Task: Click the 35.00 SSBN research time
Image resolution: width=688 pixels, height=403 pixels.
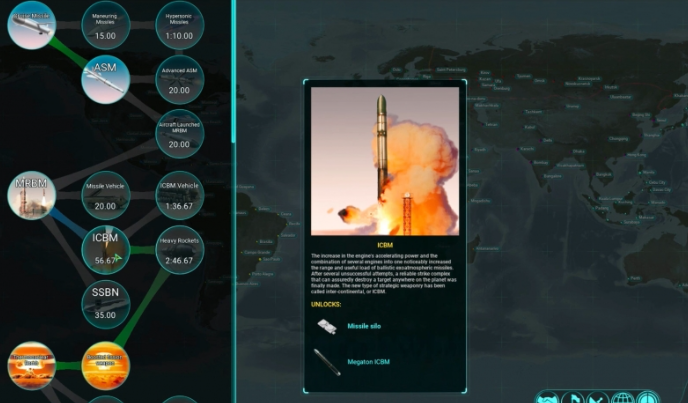Action: pyautogui.click(x=105, y=315)
